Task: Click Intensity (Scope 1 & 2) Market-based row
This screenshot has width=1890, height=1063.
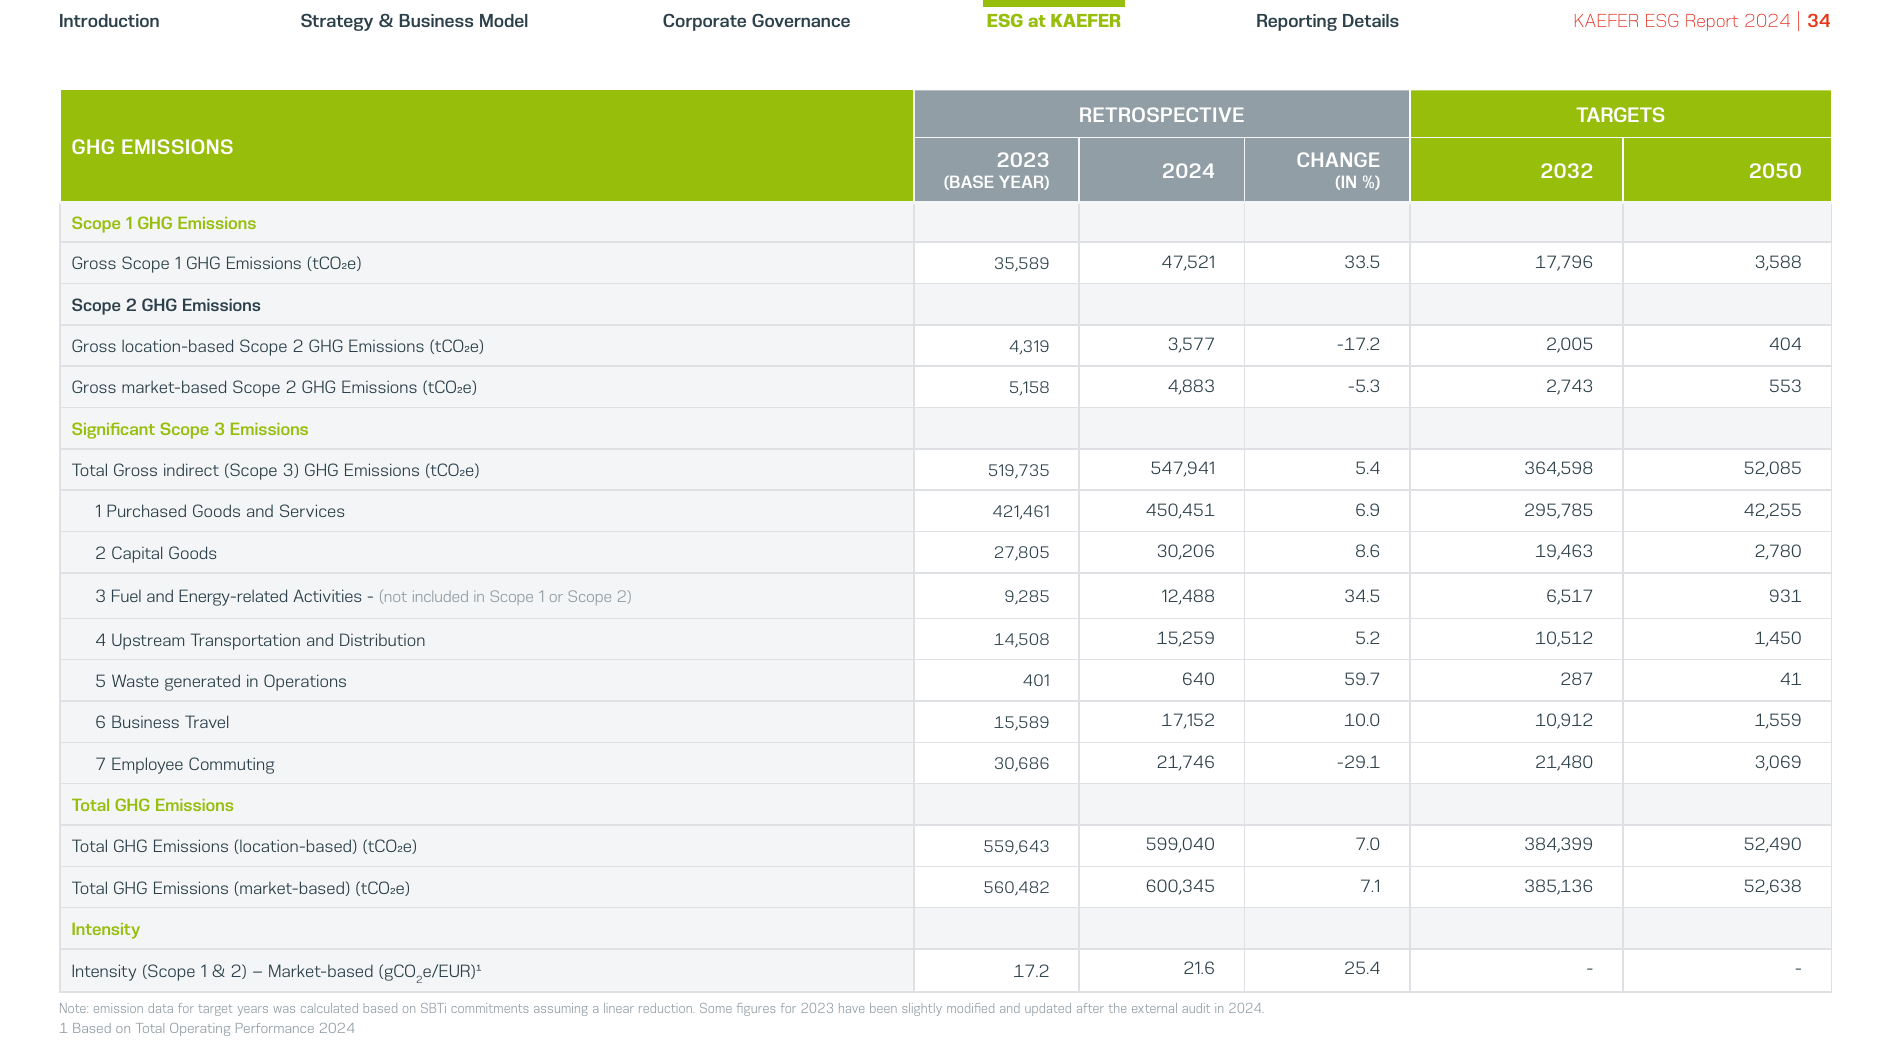Action: pyautogui.click(x=276, y=971)
